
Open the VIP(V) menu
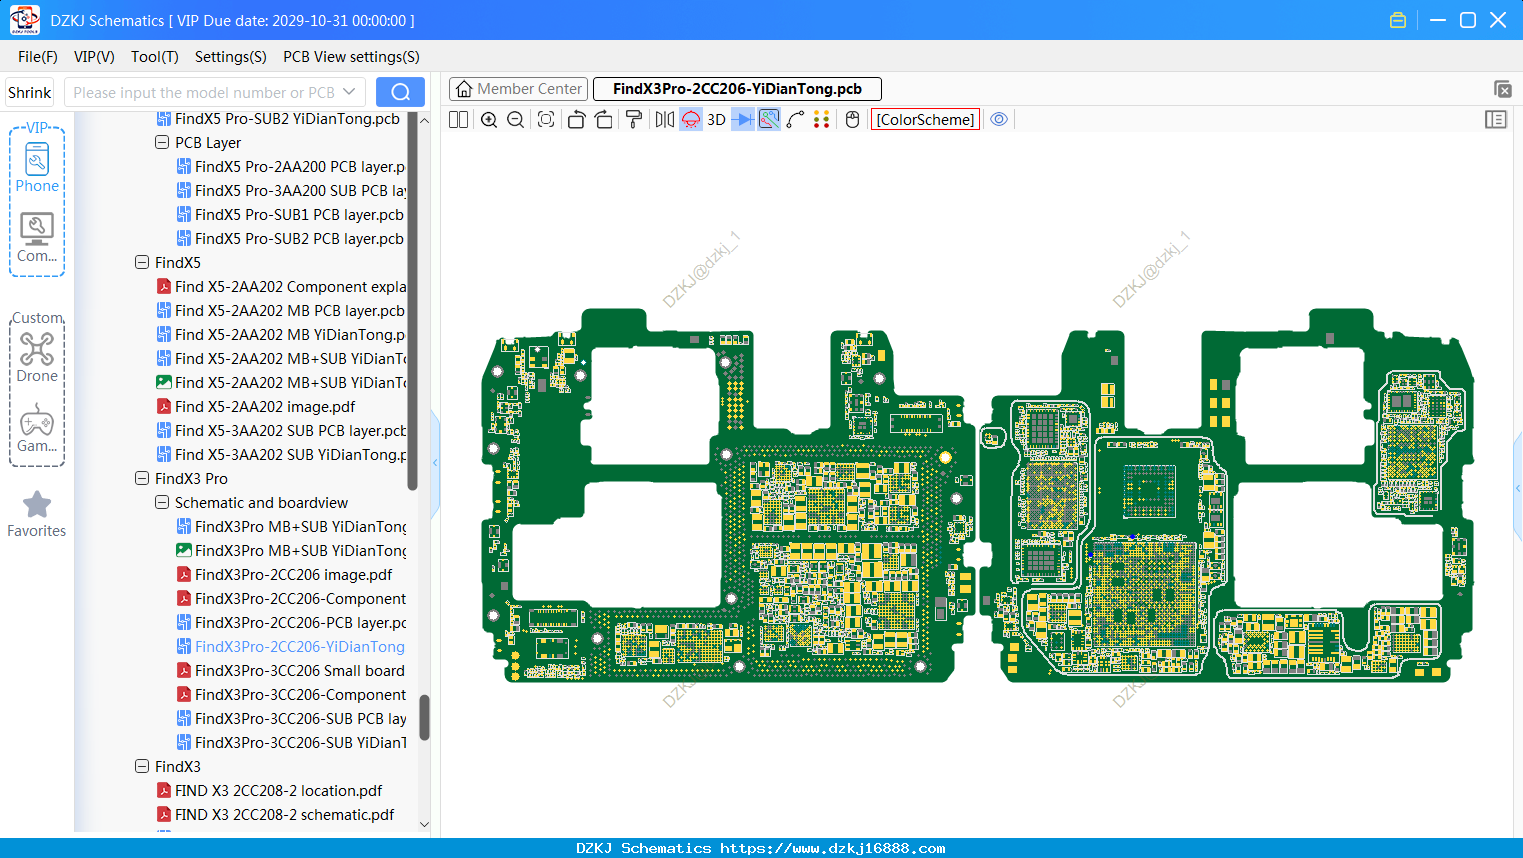coord(94,57)
